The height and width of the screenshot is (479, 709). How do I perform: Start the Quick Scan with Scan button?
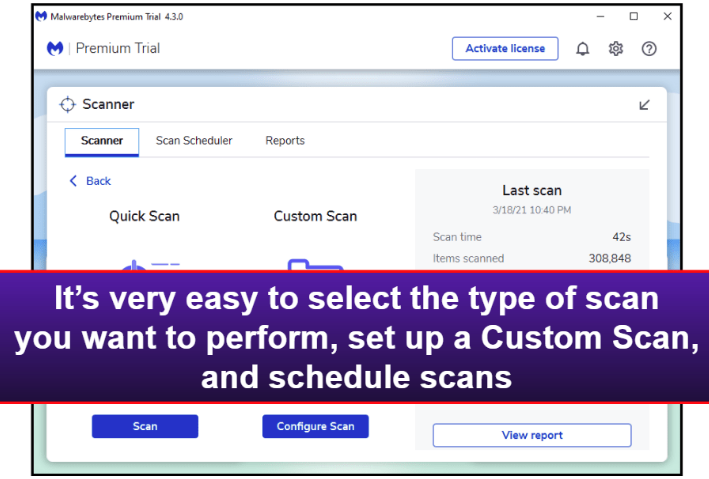pyautogui.click(x=145, y=426)
